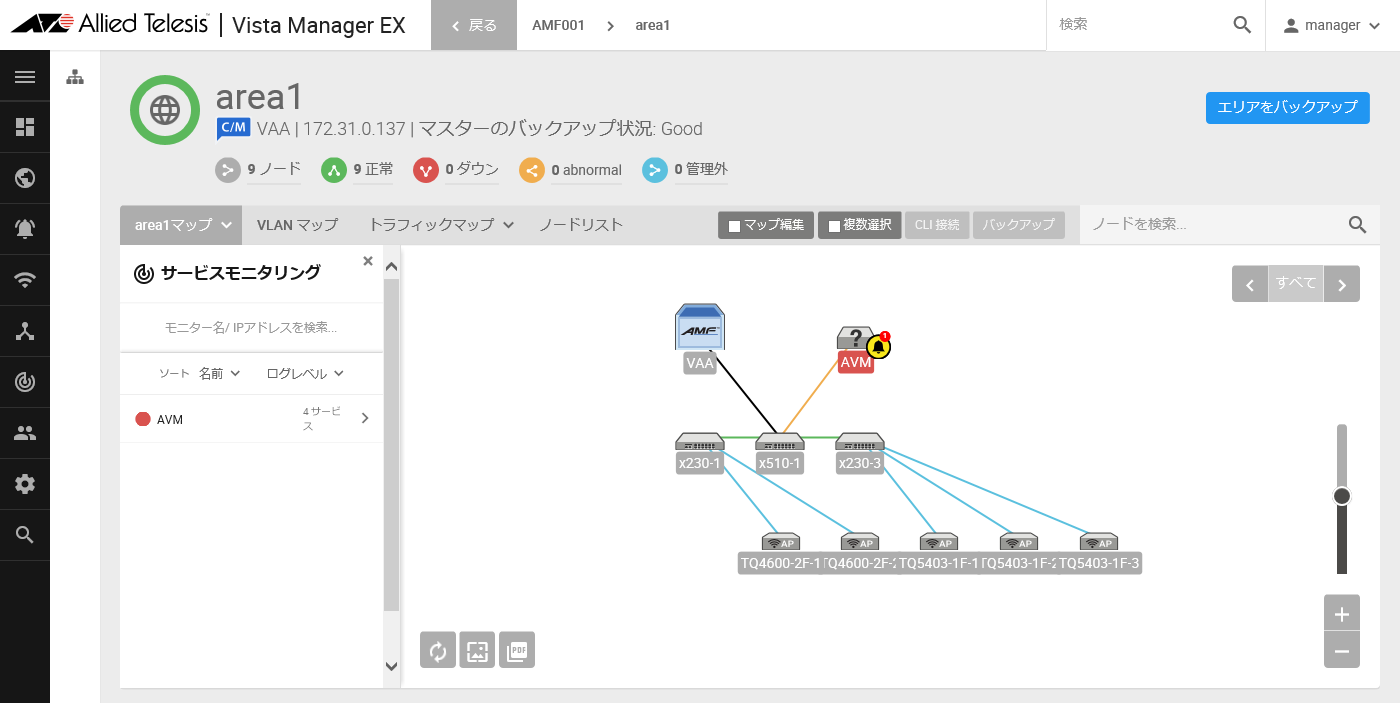
Task: Click the node search magnifier icon
Action: pos(1357,225)
